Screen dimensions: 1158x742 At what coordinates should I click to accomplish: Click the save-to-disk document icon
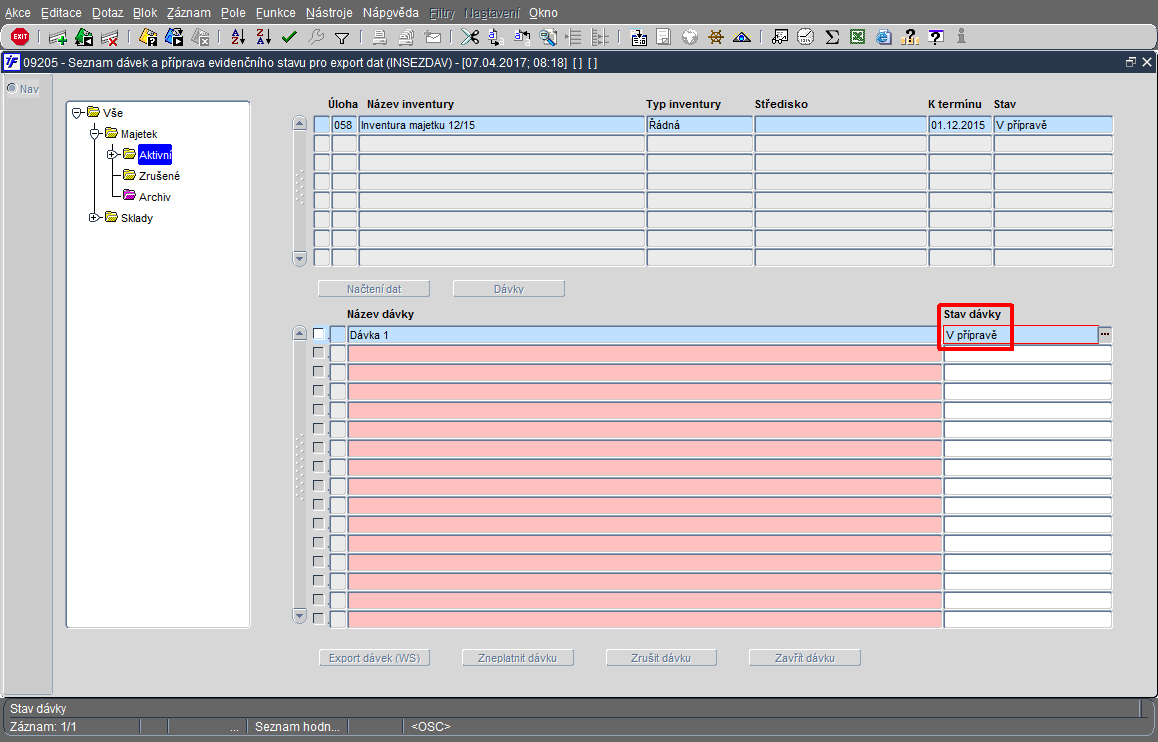tap(639, 37)
